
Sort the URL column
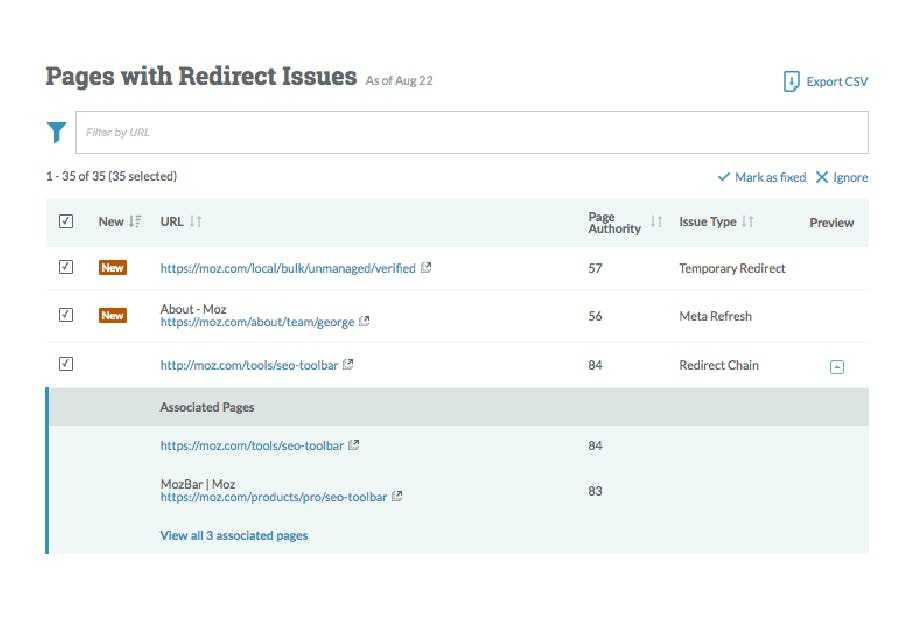click(194, 221)
